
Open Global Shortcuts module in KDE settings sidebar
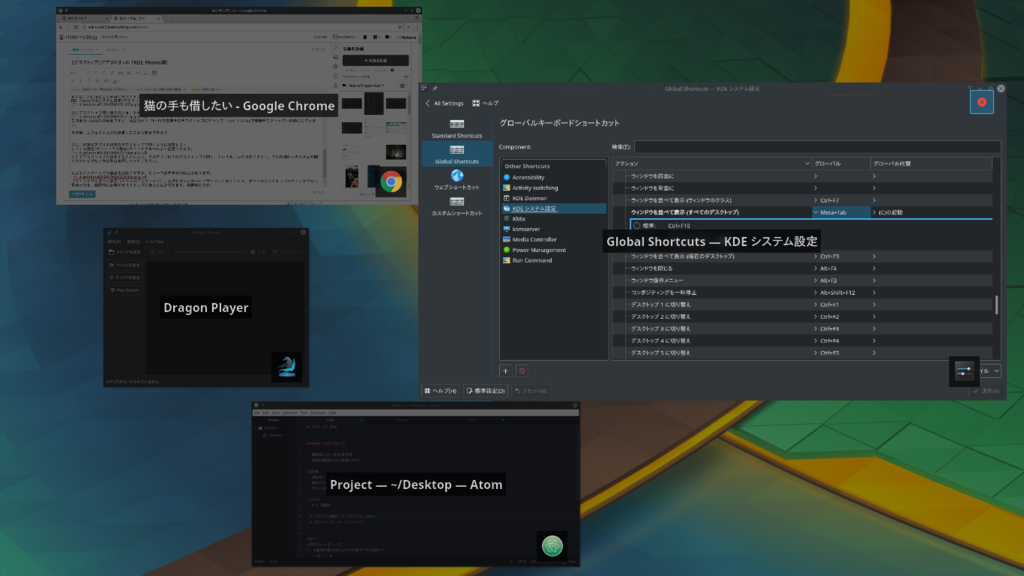pos(456,154)
